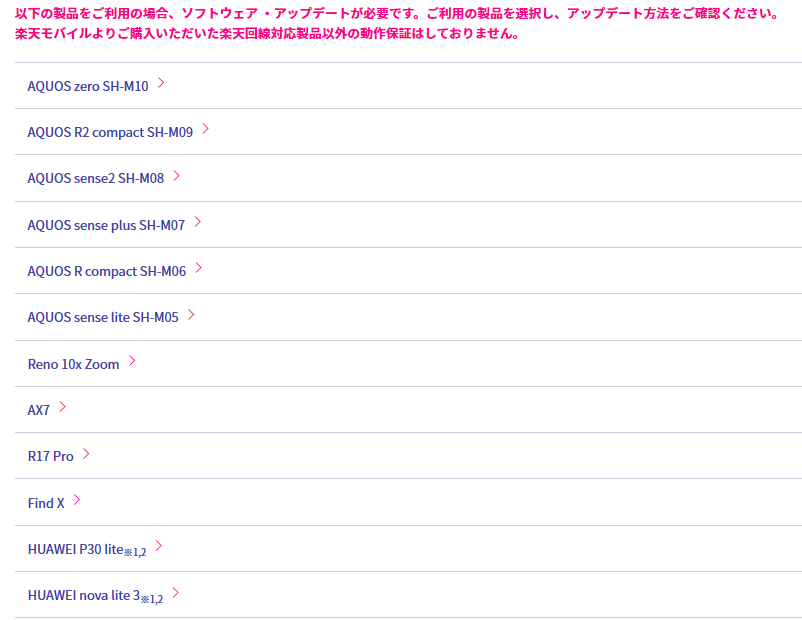Open the AQUOS sense lite SH-M05 link

point(103,317)
